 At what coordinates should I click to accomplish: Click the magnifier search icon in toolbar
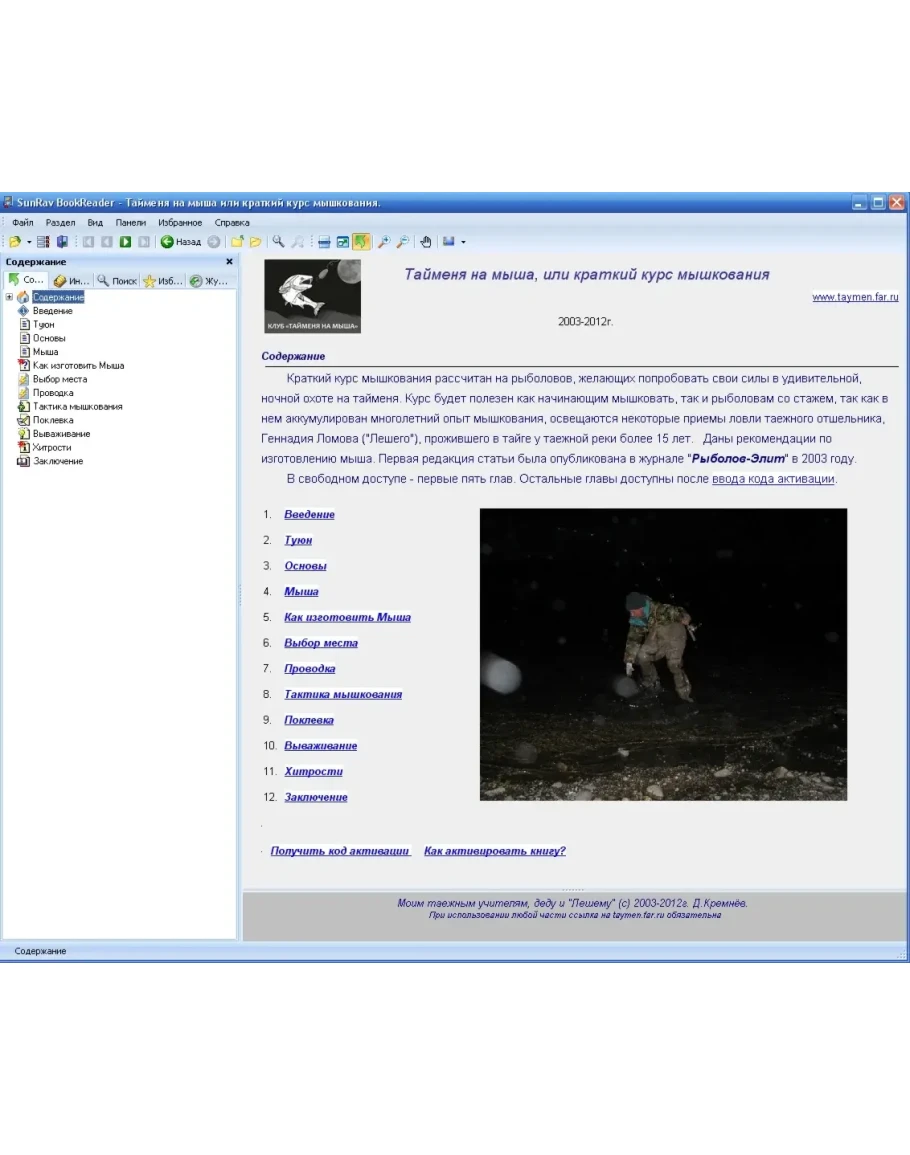(x=279, y=242)
